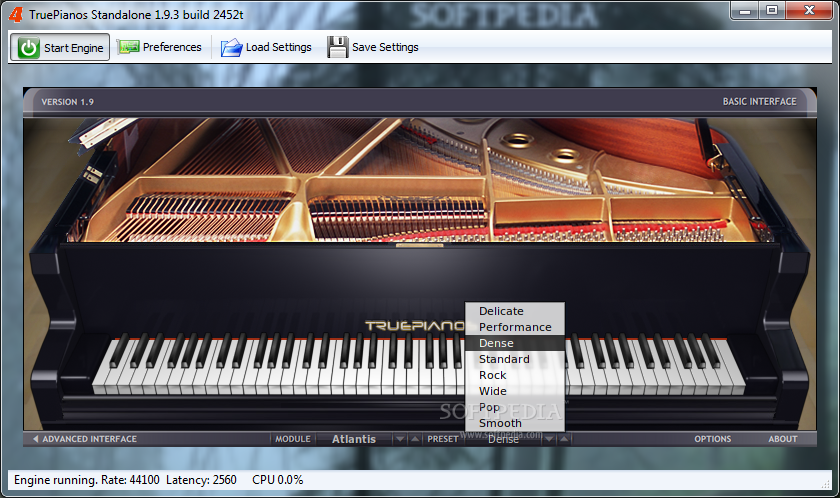Click the Start Engine button label
This screenshot has width=840, height=498.
tap(73, 48)
